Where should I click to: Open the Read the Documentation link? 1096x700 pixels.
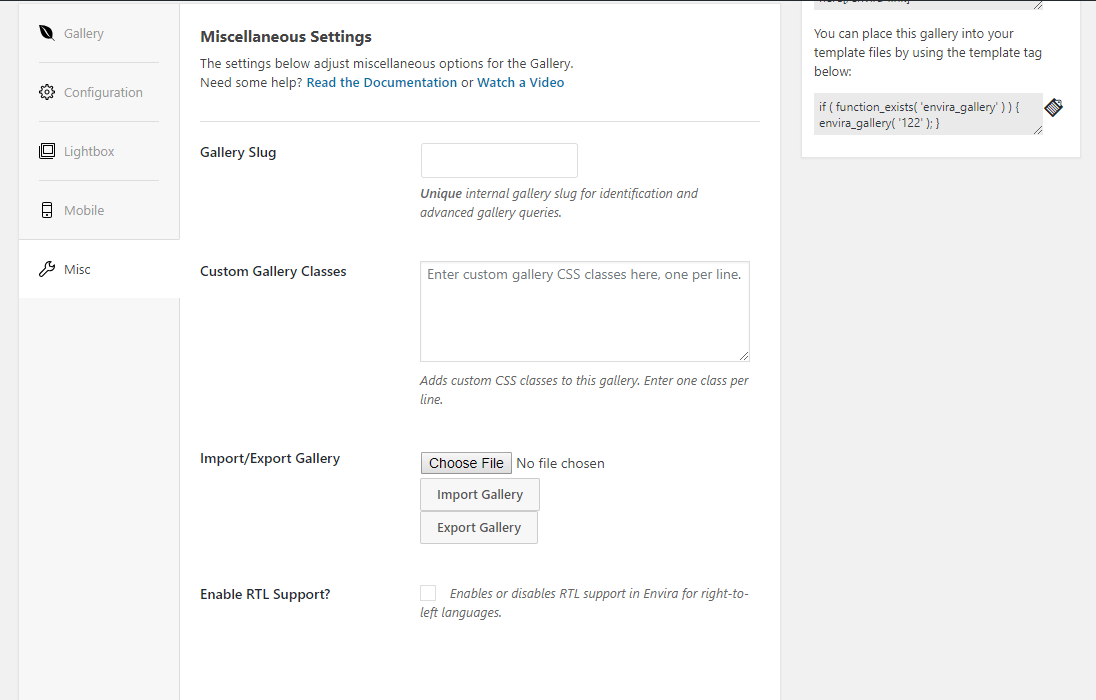pyautogui.click(x=382, y=83)
